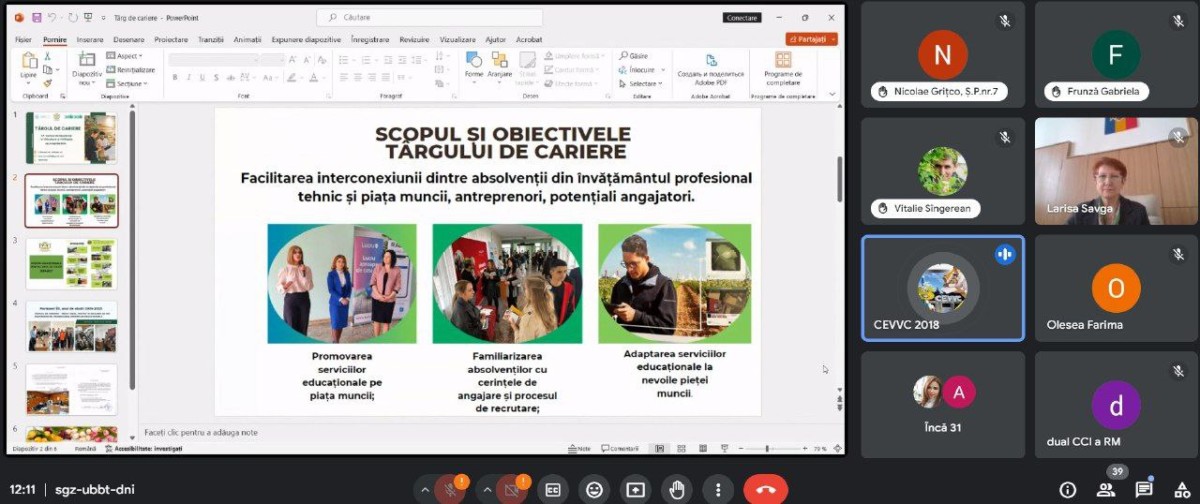1200x504 pixels.
Task: Switch to the Acrobat tab
Action: (529, 39)
